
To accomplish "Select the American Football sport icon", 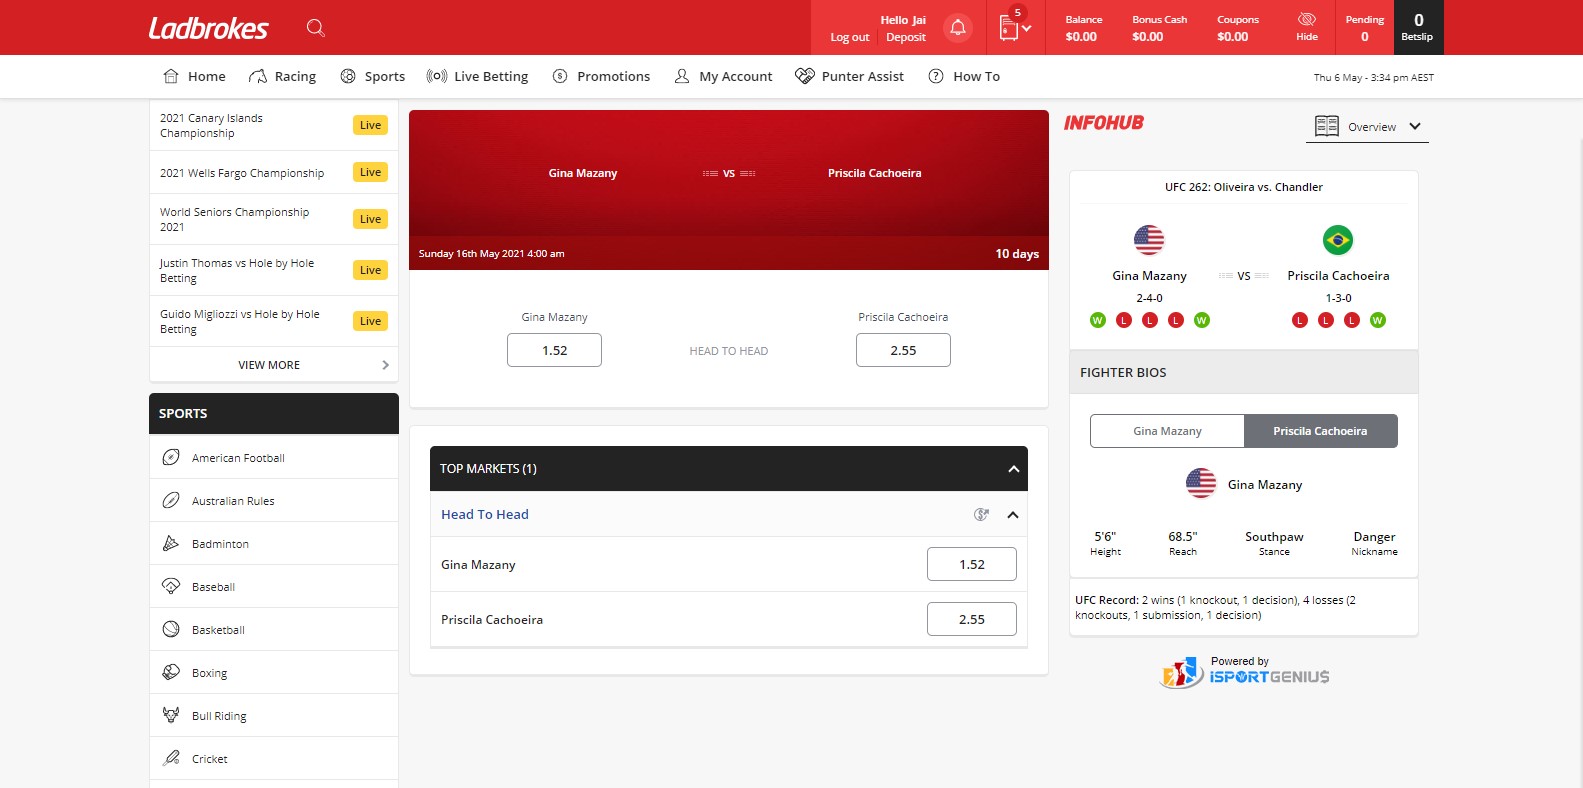I will click(171, 458).
